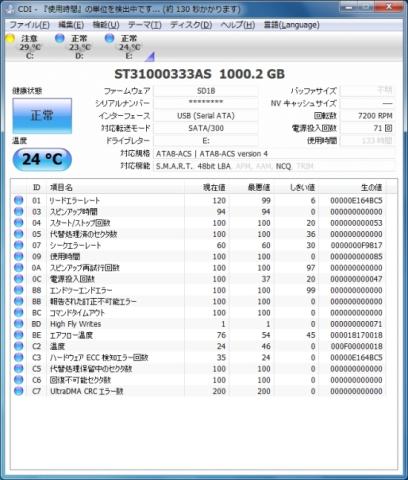Image resolution: width=408 pixels, height=480 pixels.
Task: Select the UltraDMA CRC エラー数 attribute name
Action: tap(87, 391)
